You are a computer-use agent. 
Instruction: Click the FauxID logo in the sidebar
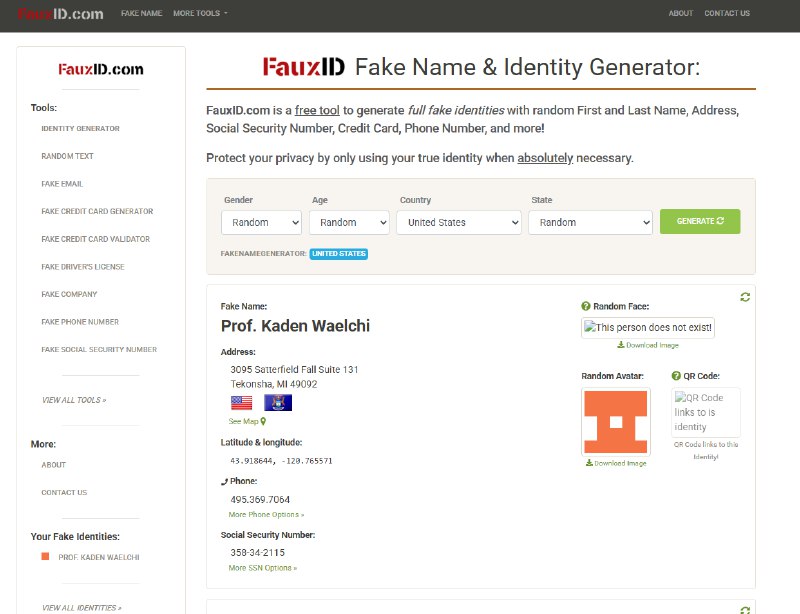click(x=103, y=69)
